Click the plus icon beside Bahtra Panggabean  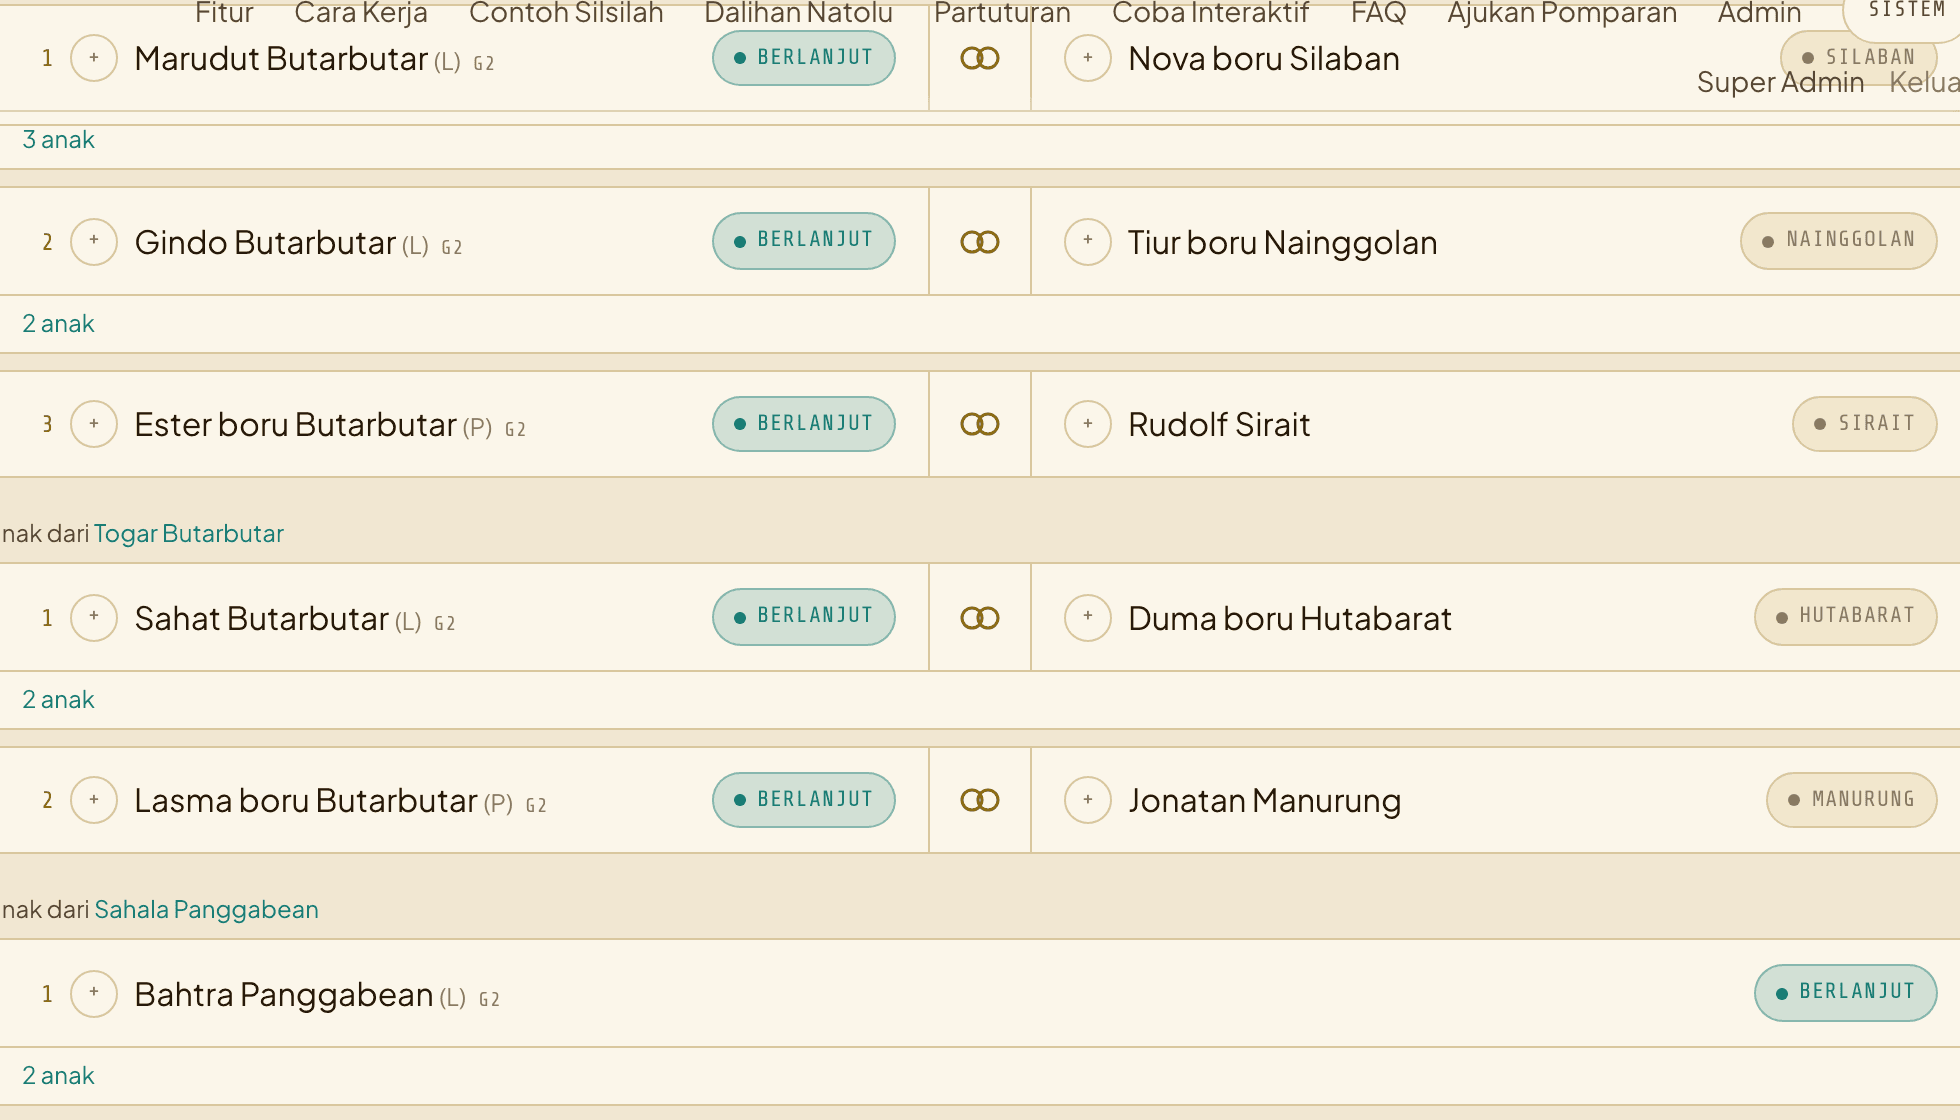click(x=94, y=994)
